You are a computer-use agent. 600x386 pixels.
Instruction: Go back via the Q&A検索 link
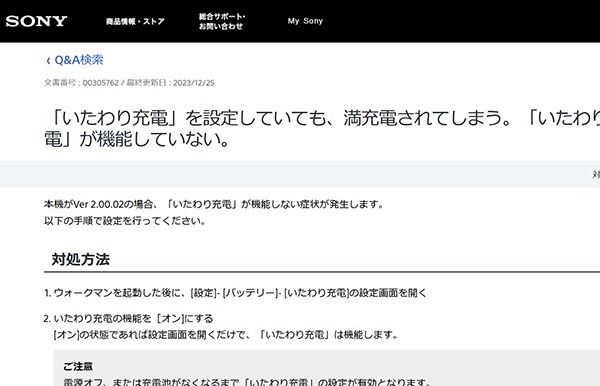[79, 60]
